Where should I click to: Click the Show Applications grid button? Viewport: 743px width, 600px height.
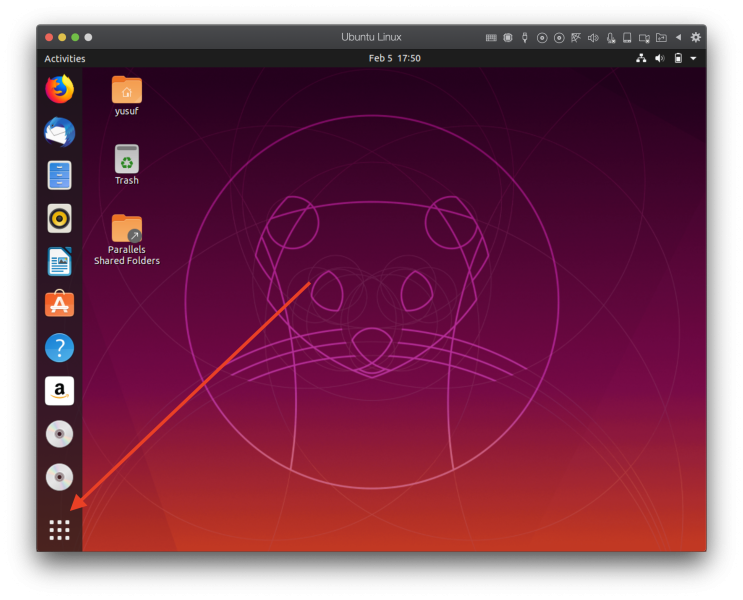(60, 529)
